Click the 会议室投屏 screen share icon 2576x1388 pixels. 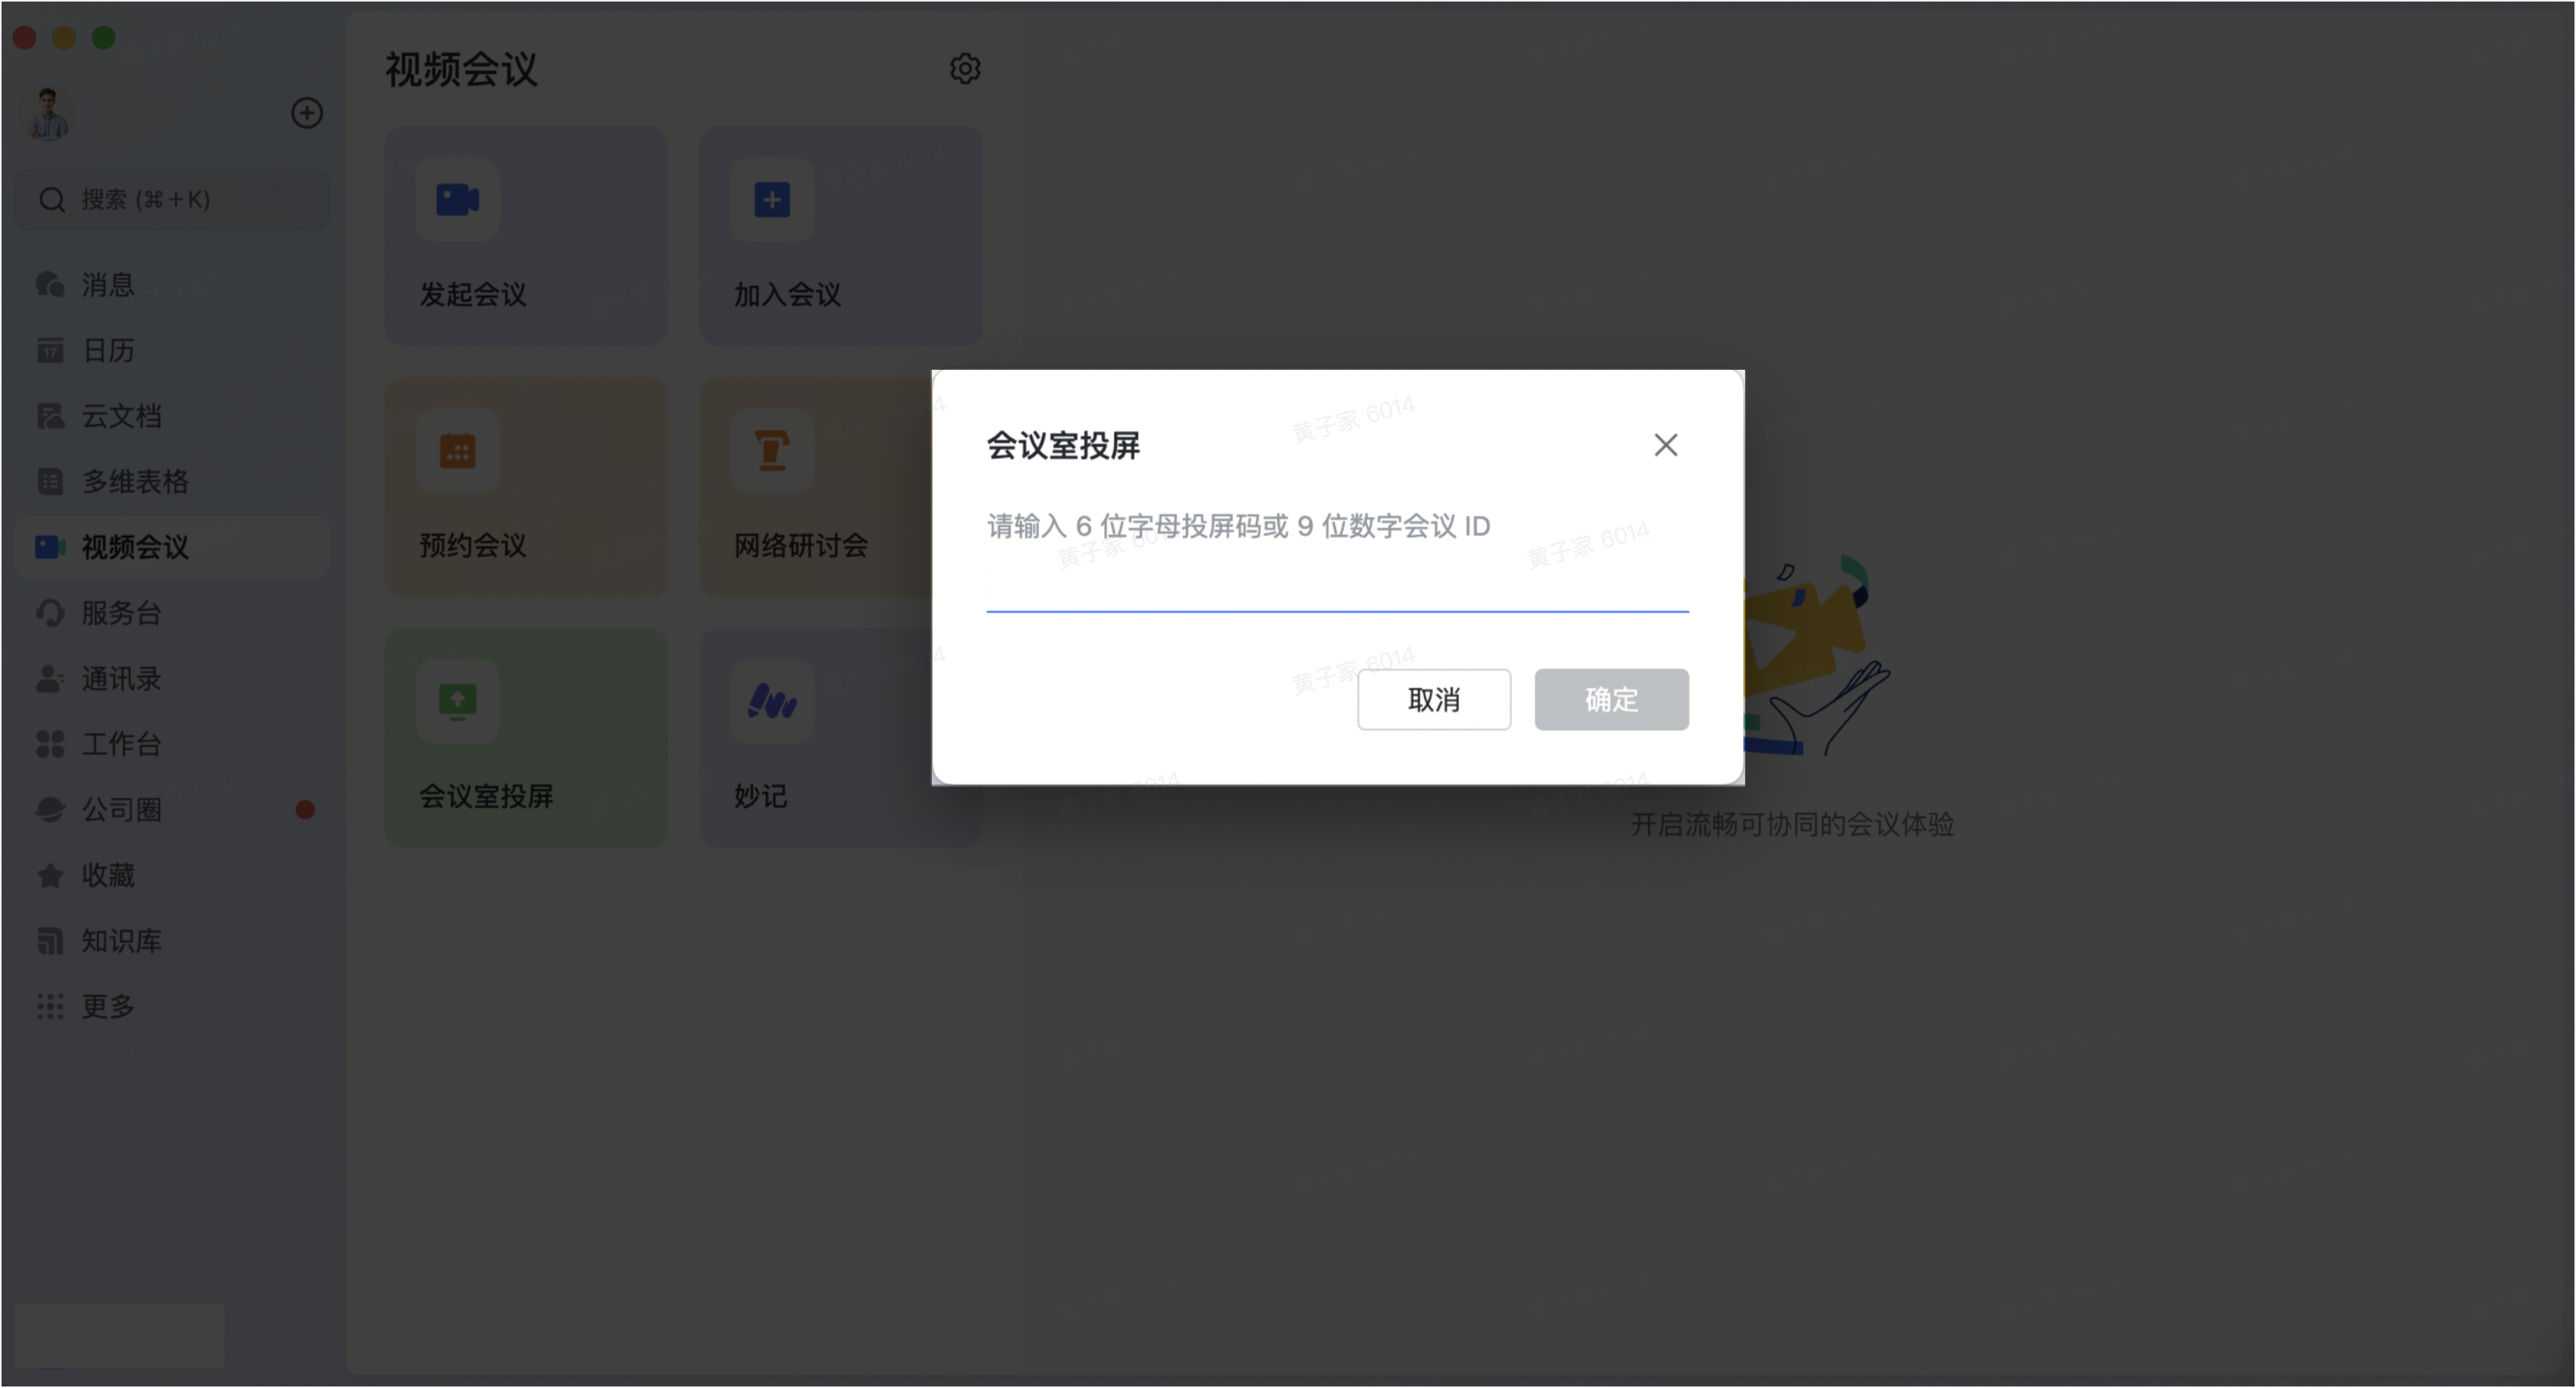coord(457,701)
